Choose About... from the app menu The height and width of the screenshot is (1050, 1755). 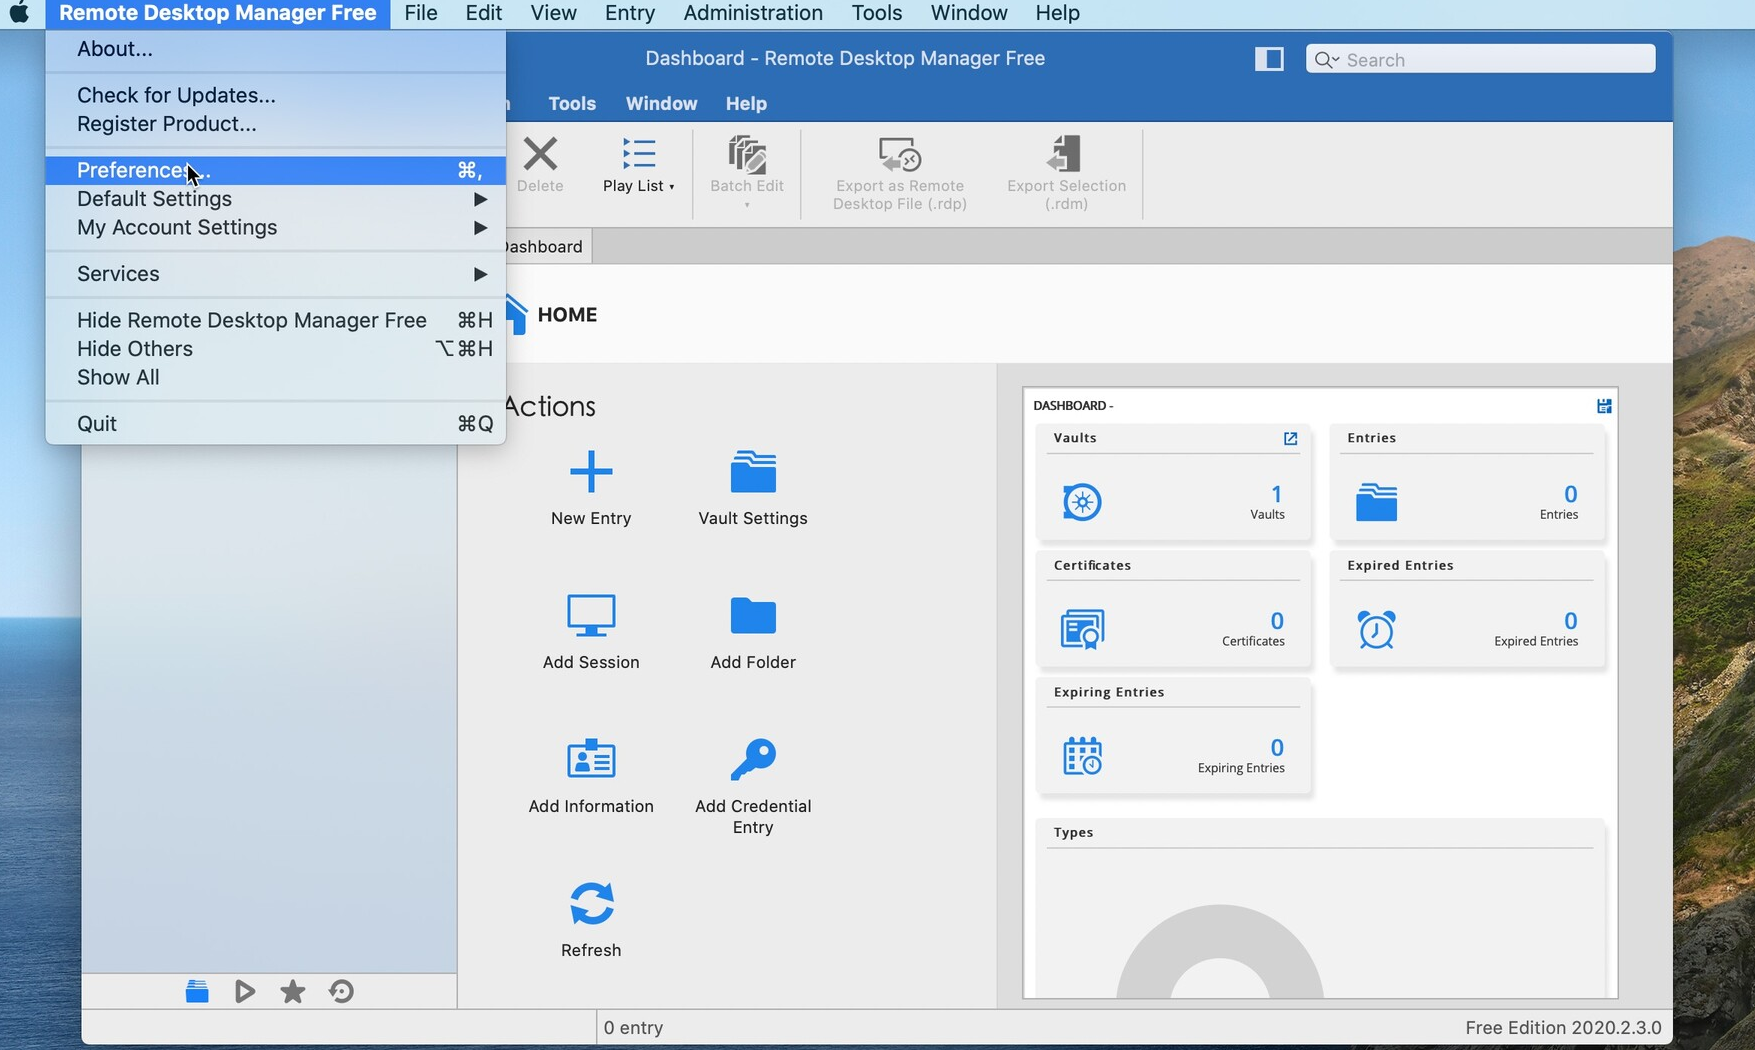[x=275, y=49]
